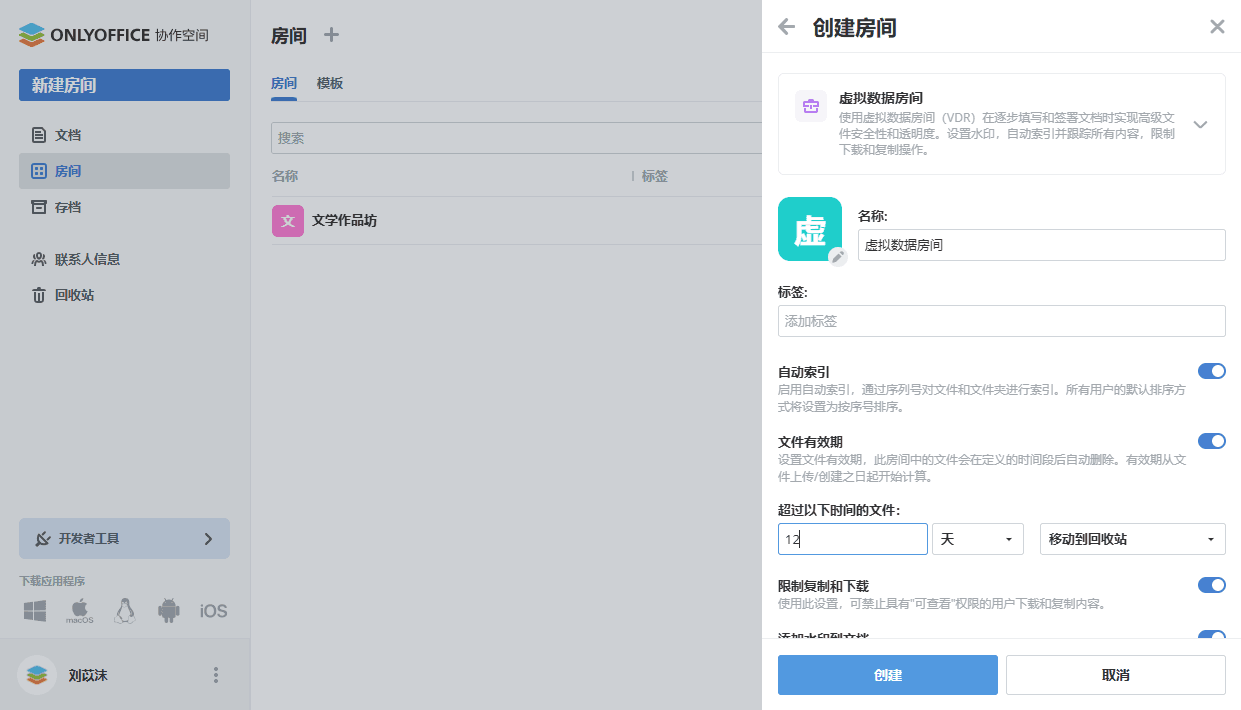1241x710 pixels.
Task: Click the plus icon next to 房间 heading
Action: point(331,35)
